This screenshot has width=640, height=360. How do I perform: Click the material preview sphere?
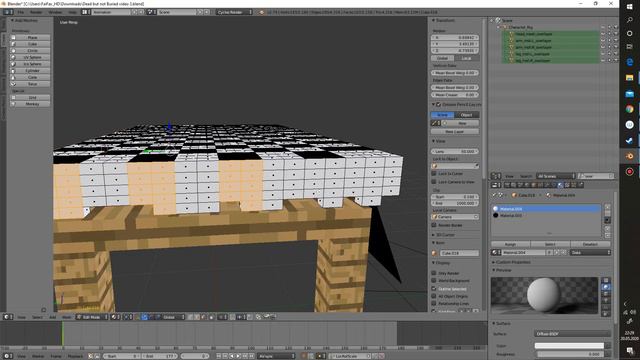point(543,294)
